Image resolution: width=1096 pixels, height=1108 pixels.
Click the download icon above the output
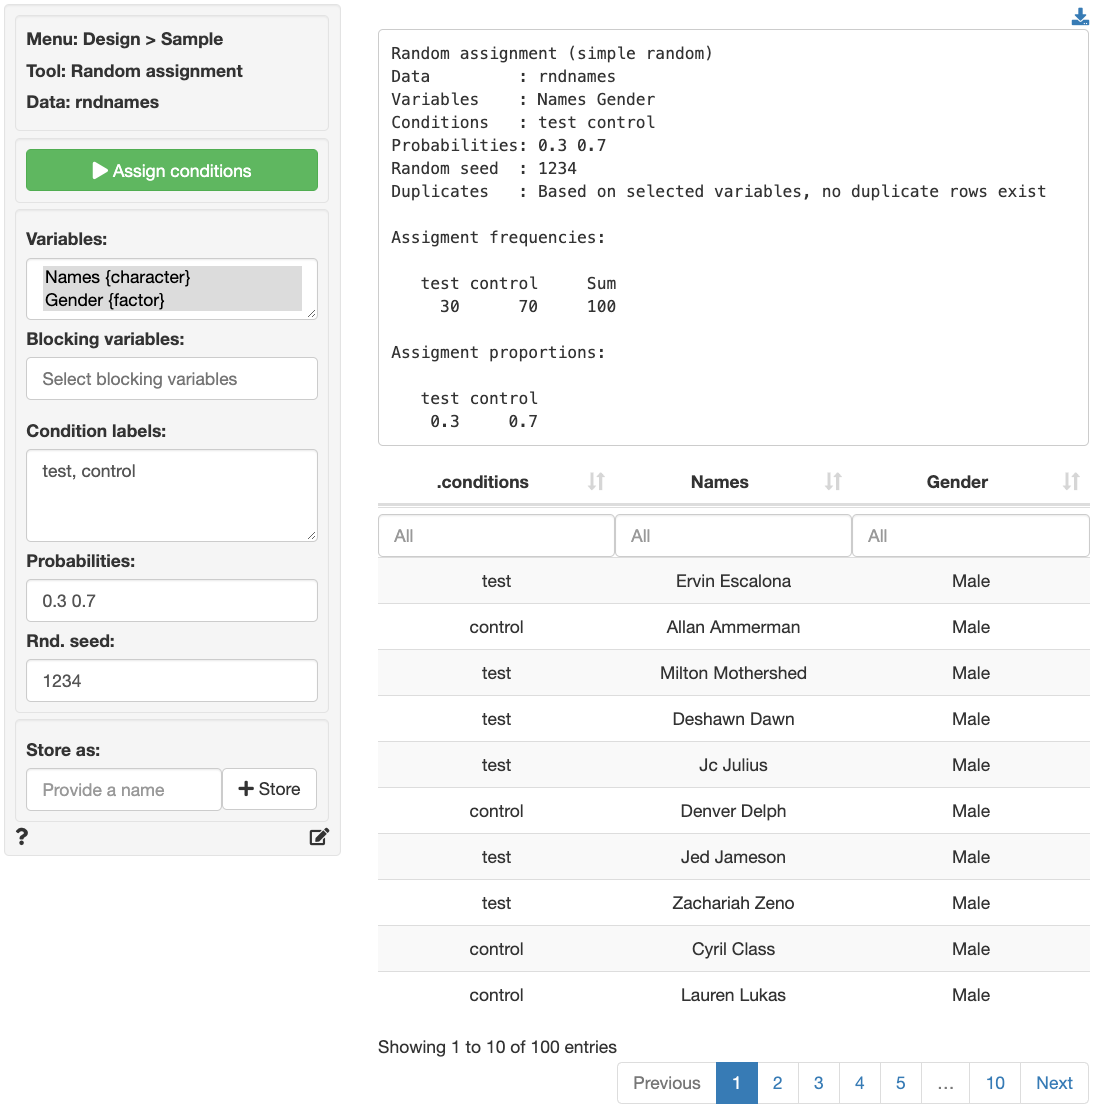pyautogui.click(x=1080, y=17)
